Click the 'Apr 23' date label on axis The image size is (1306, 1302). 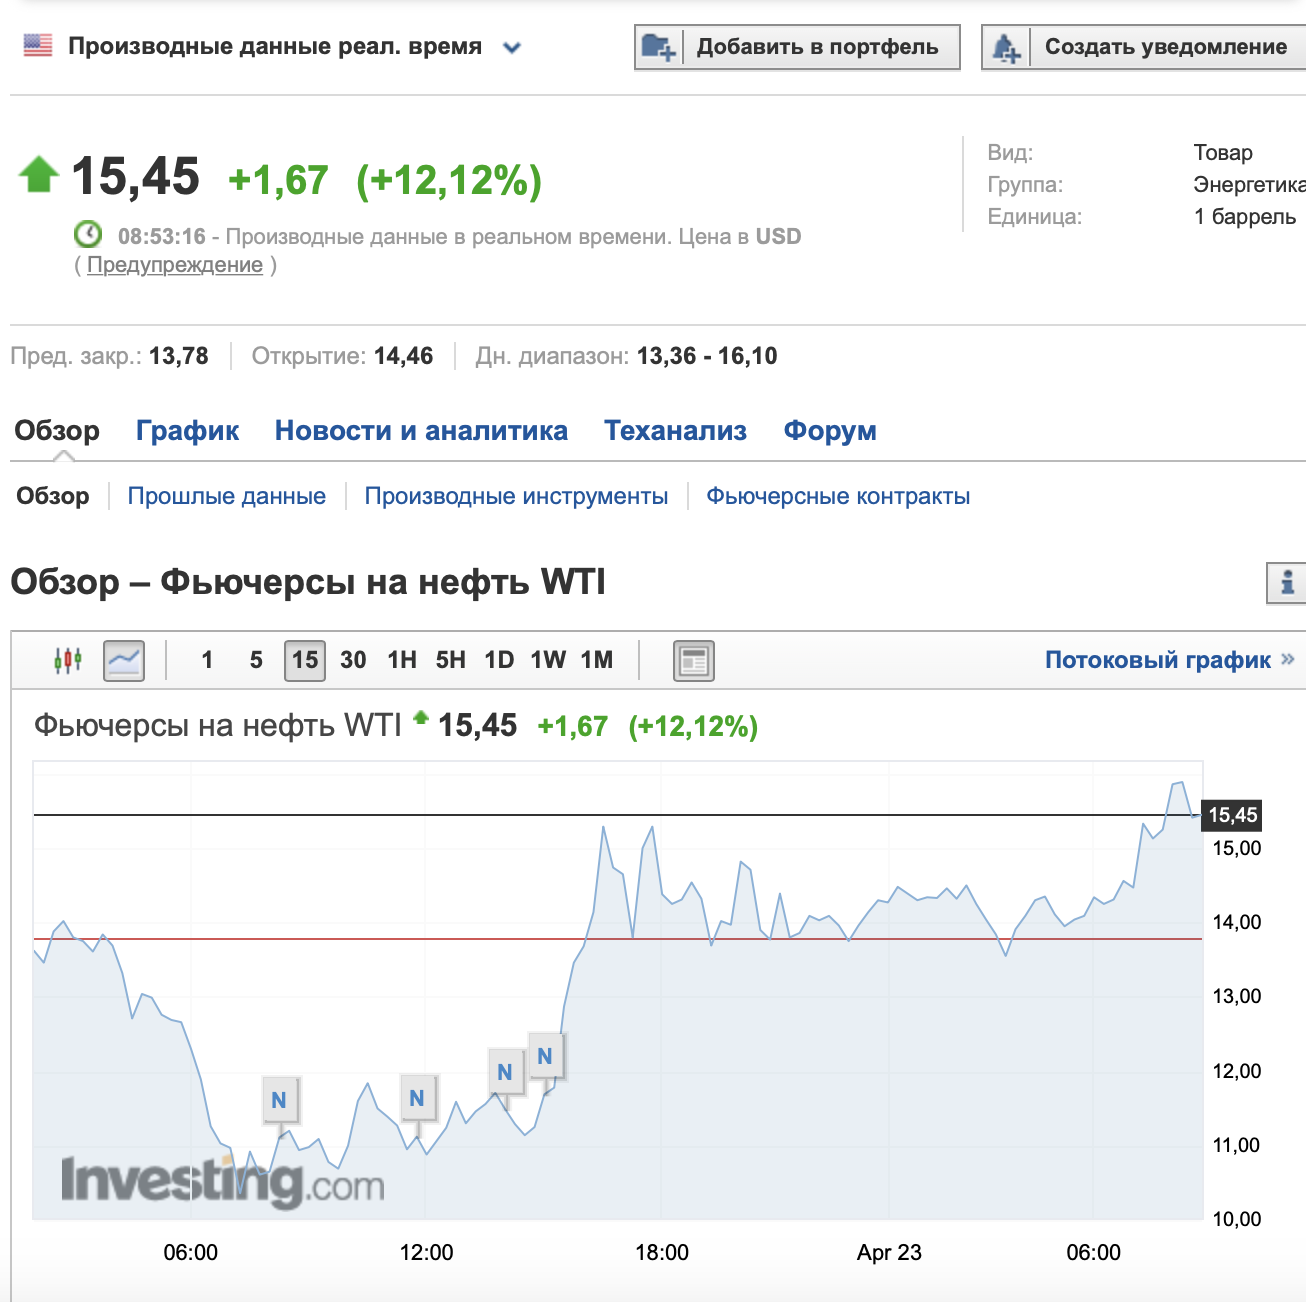(889, 1252)
